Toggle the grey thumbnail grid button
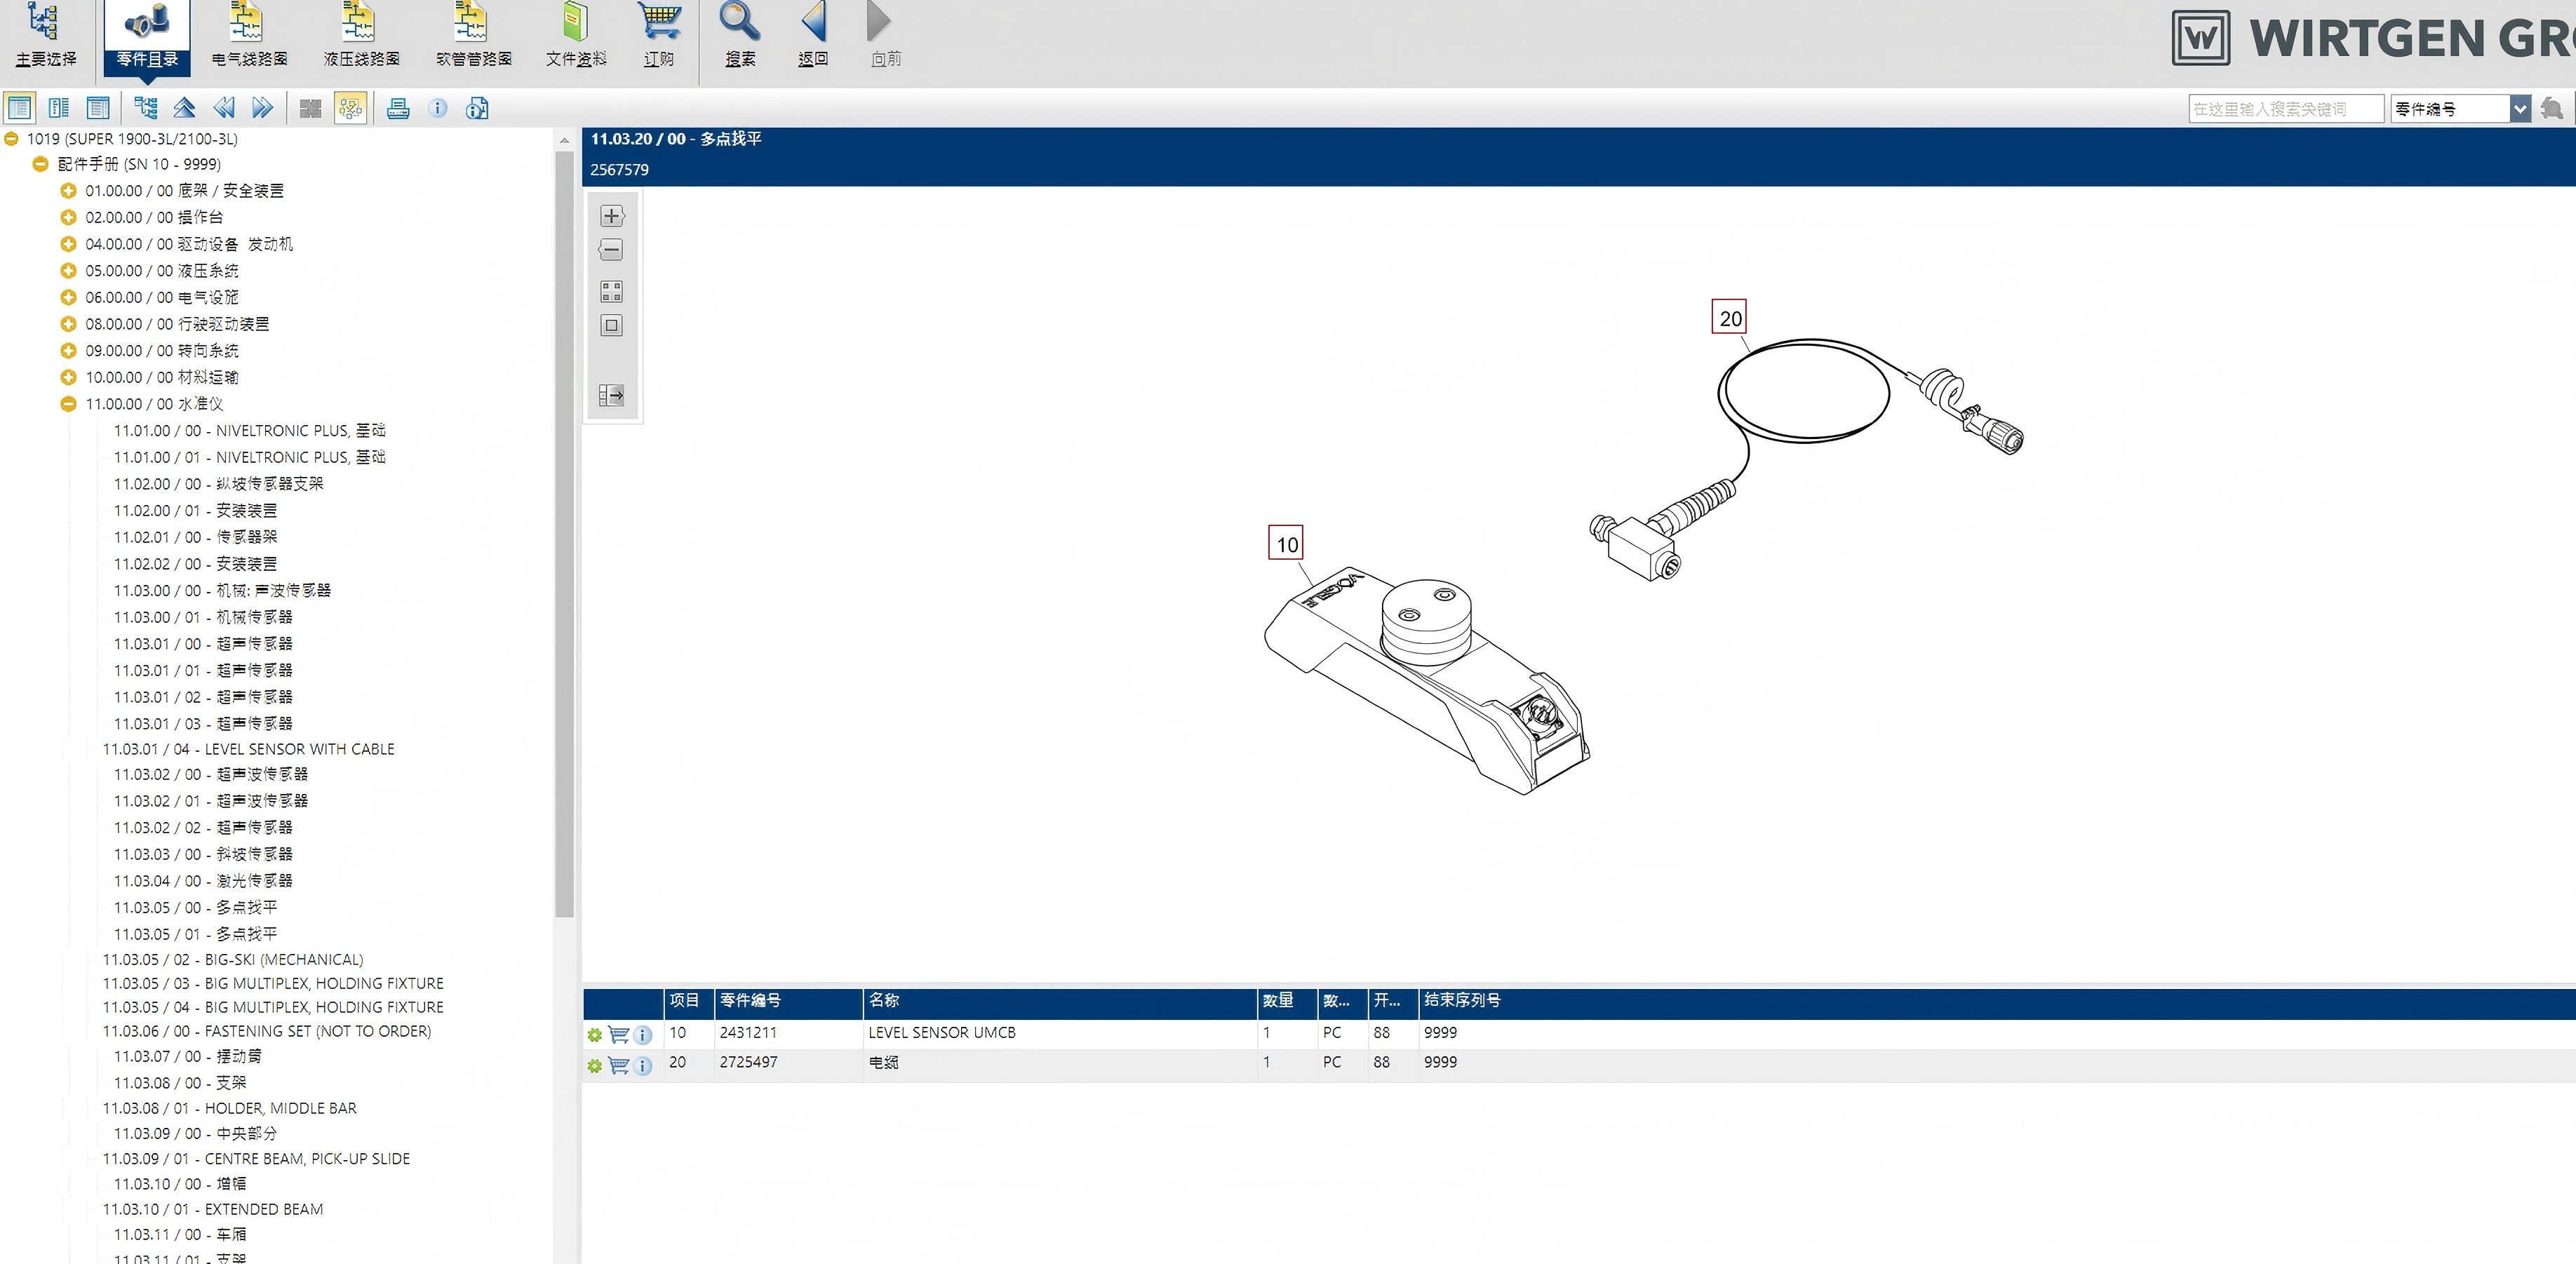 coord(311,108)
